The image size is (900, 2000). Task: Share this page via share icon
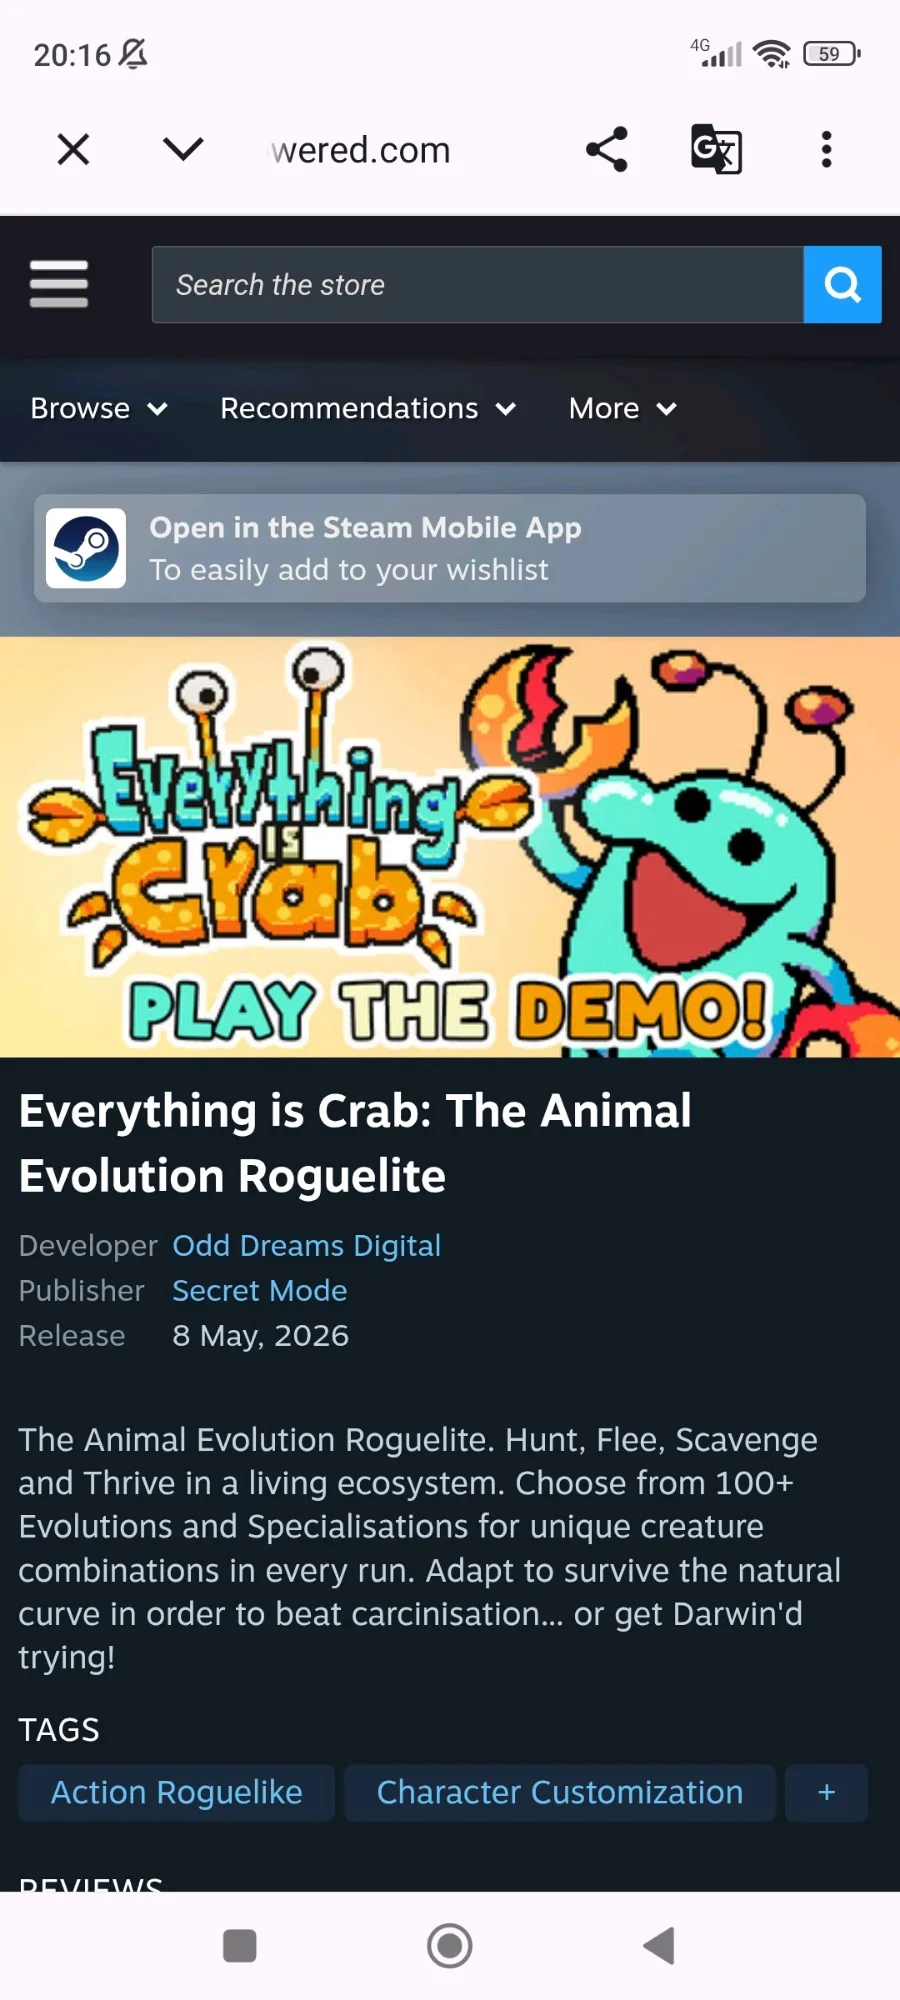click(607, 150)
